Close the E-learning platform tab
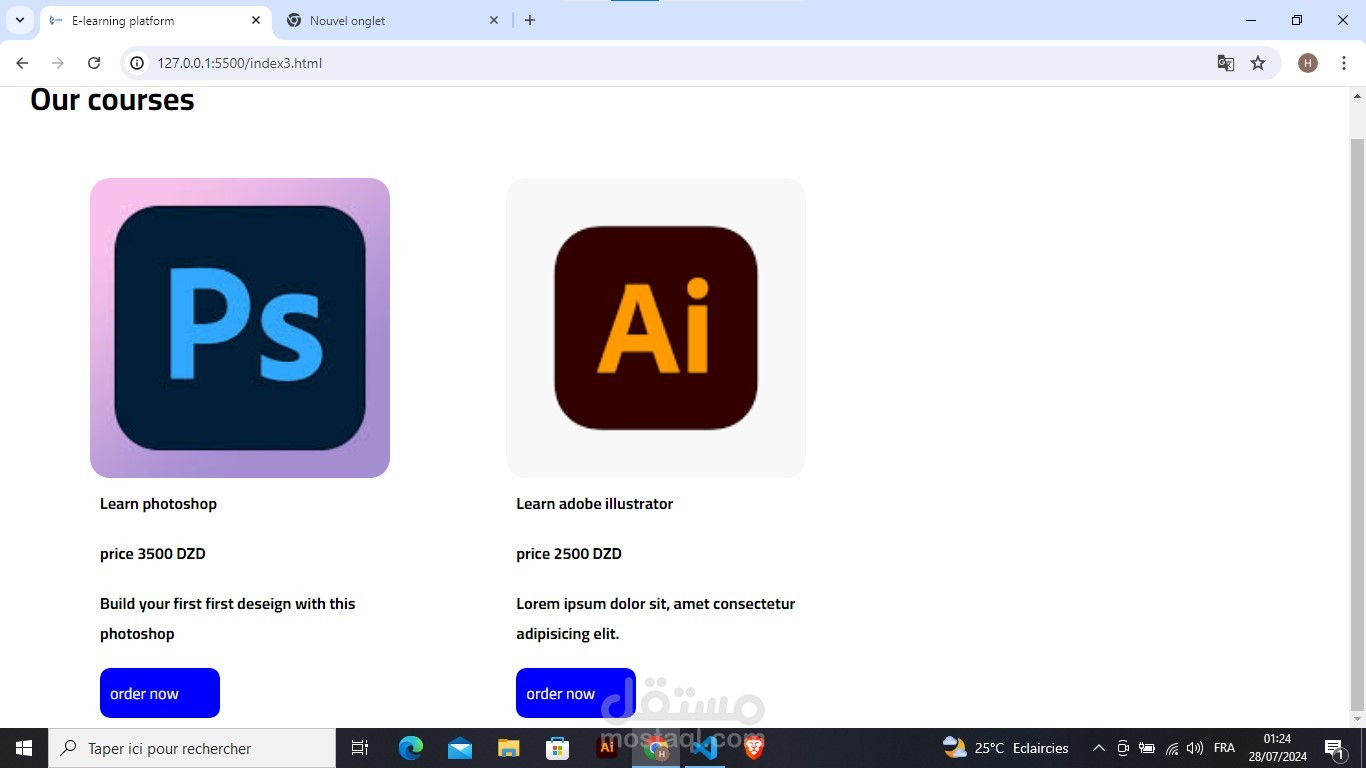1366x768 pixels. [x=256, y=20]
